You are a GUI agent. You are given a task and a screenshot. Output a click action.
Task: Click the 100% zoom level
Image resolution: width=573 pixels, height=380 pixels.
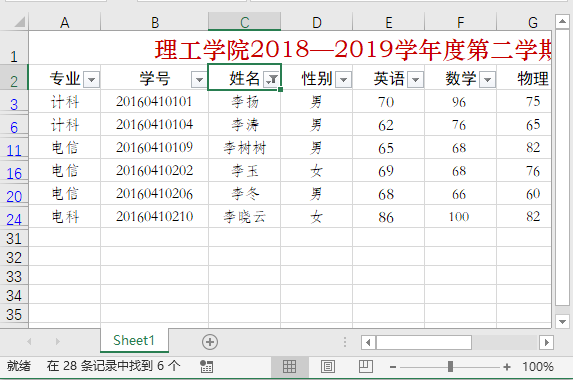coord(538,366)
